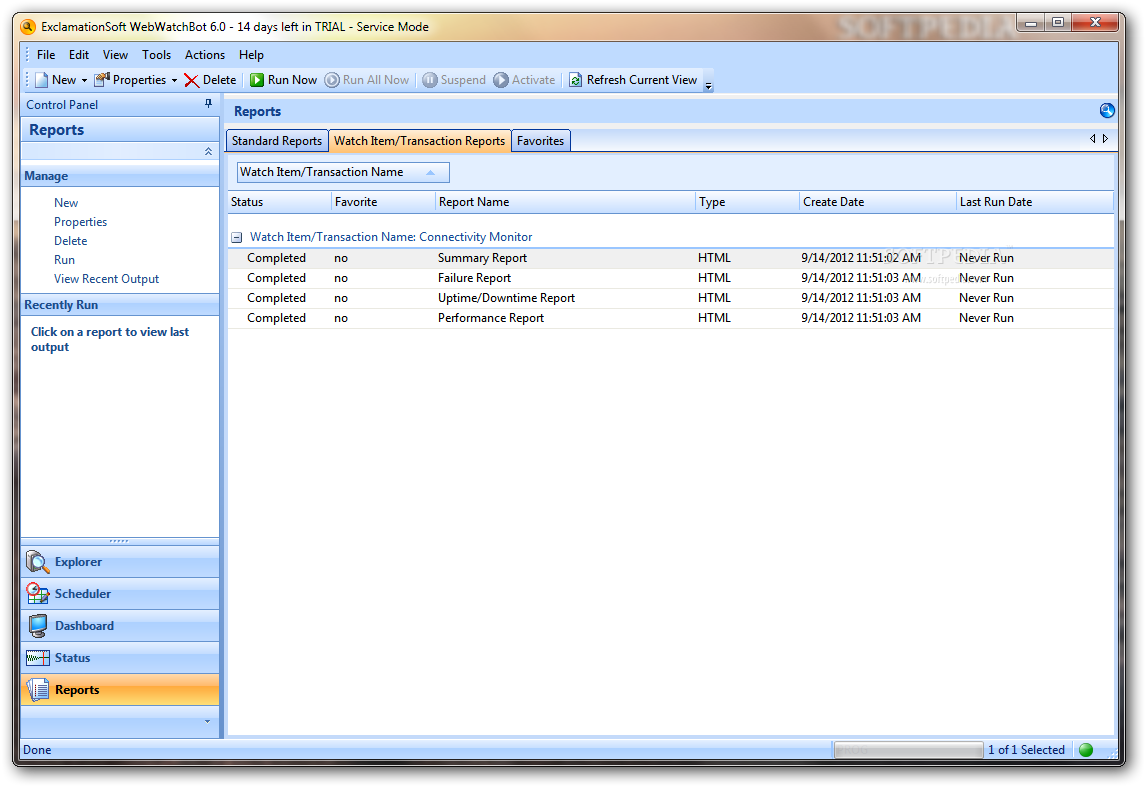The image size is (1146, 787).
Task: Switch to the Standard Reports tab
Action: (277, 141)
